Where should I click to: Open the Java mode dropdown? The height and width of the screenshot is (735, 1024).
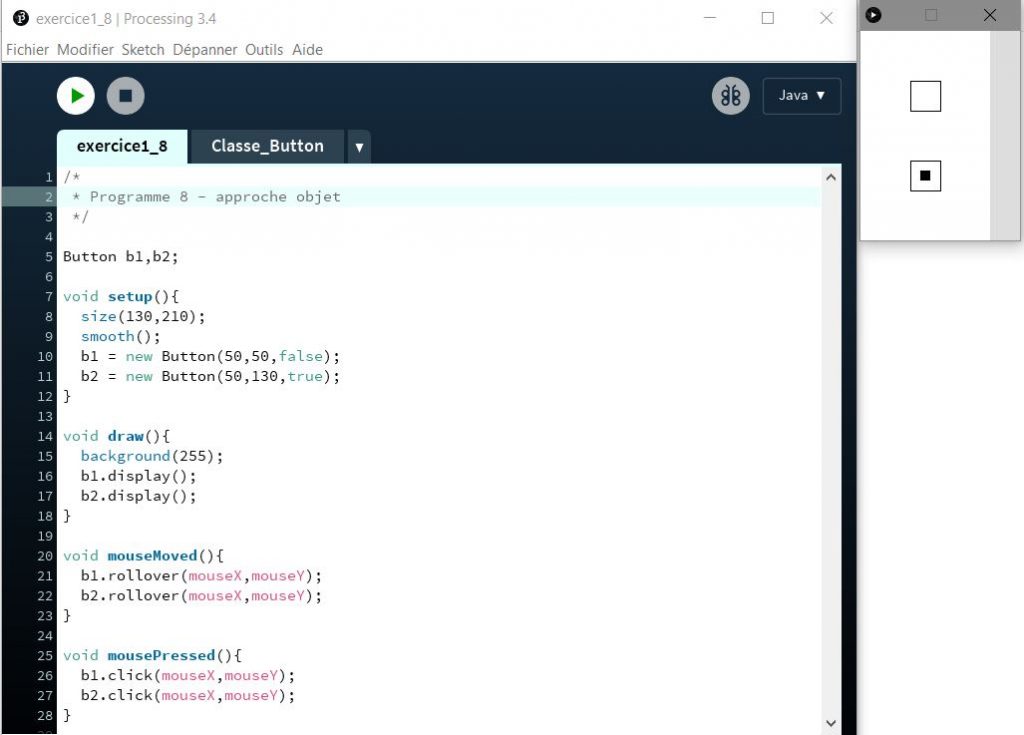click(802, 96)
